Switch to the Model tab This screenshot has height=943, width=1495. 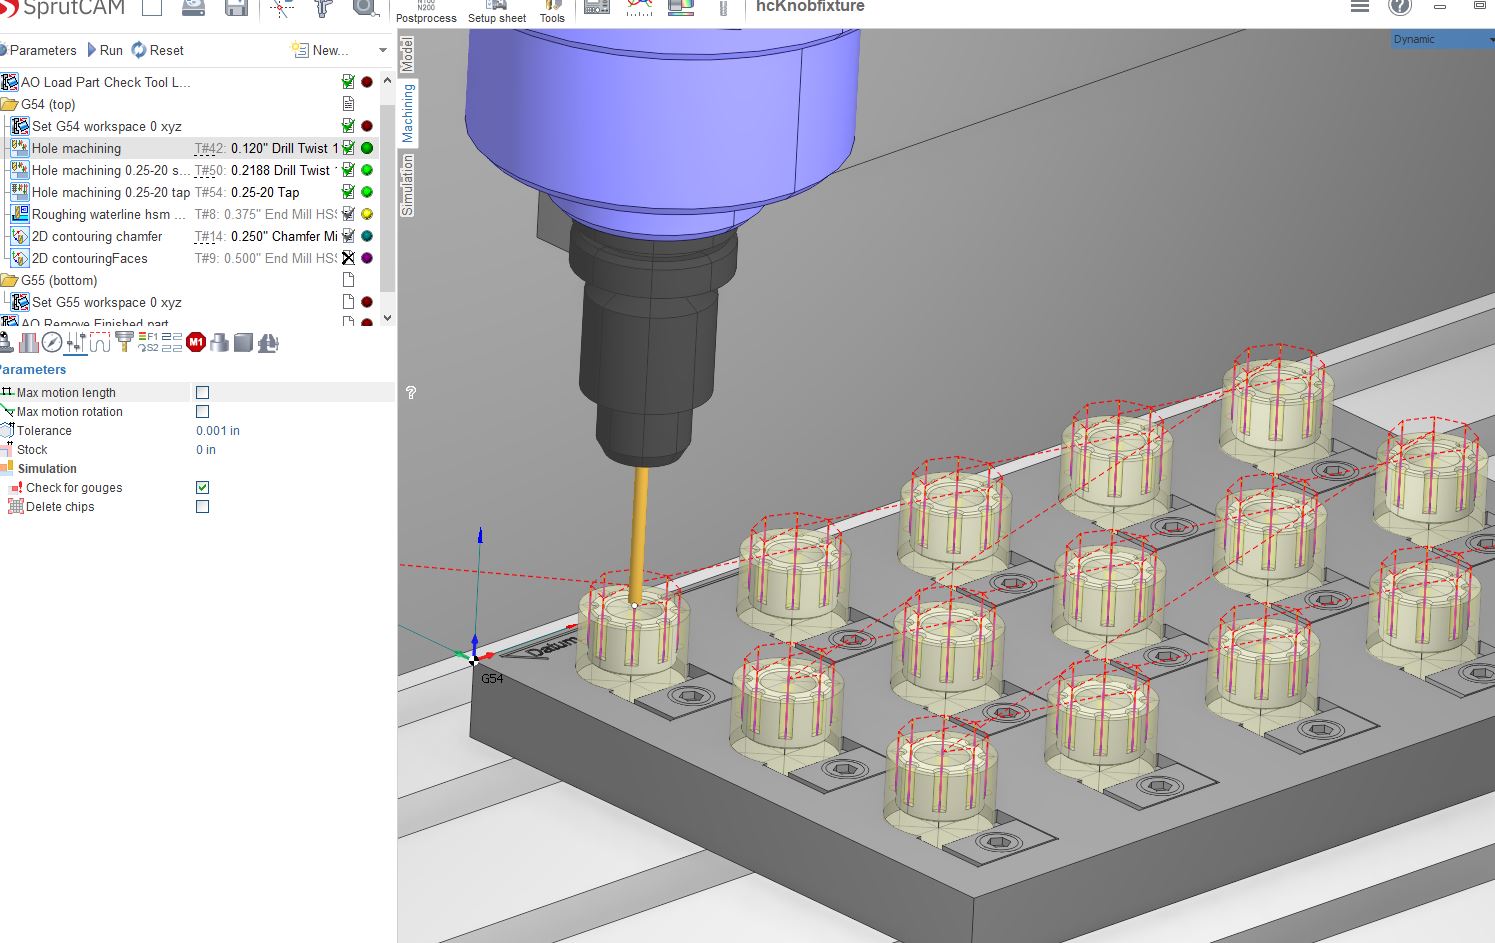click(x=408, y=54)
